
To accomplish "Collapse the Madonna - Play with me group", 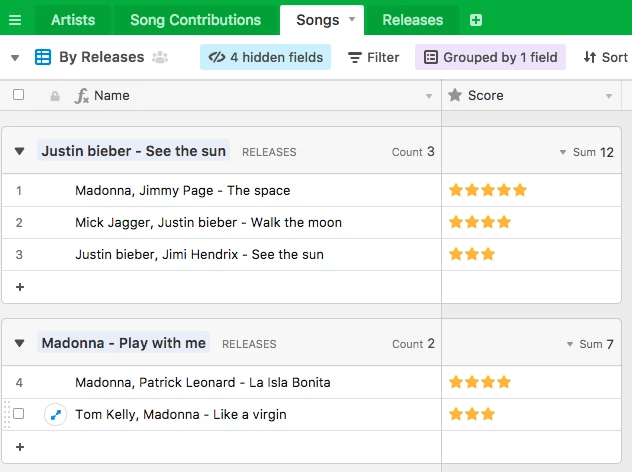I will pyautogui.click(x=19, y=343).
